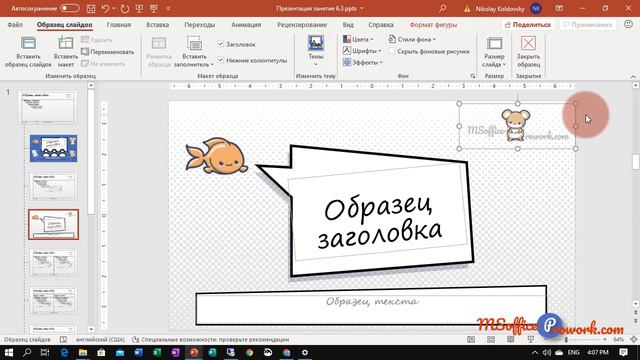Start Slide Show from status bar
Screen dimensions: 640x360
[x=531, y=340]
